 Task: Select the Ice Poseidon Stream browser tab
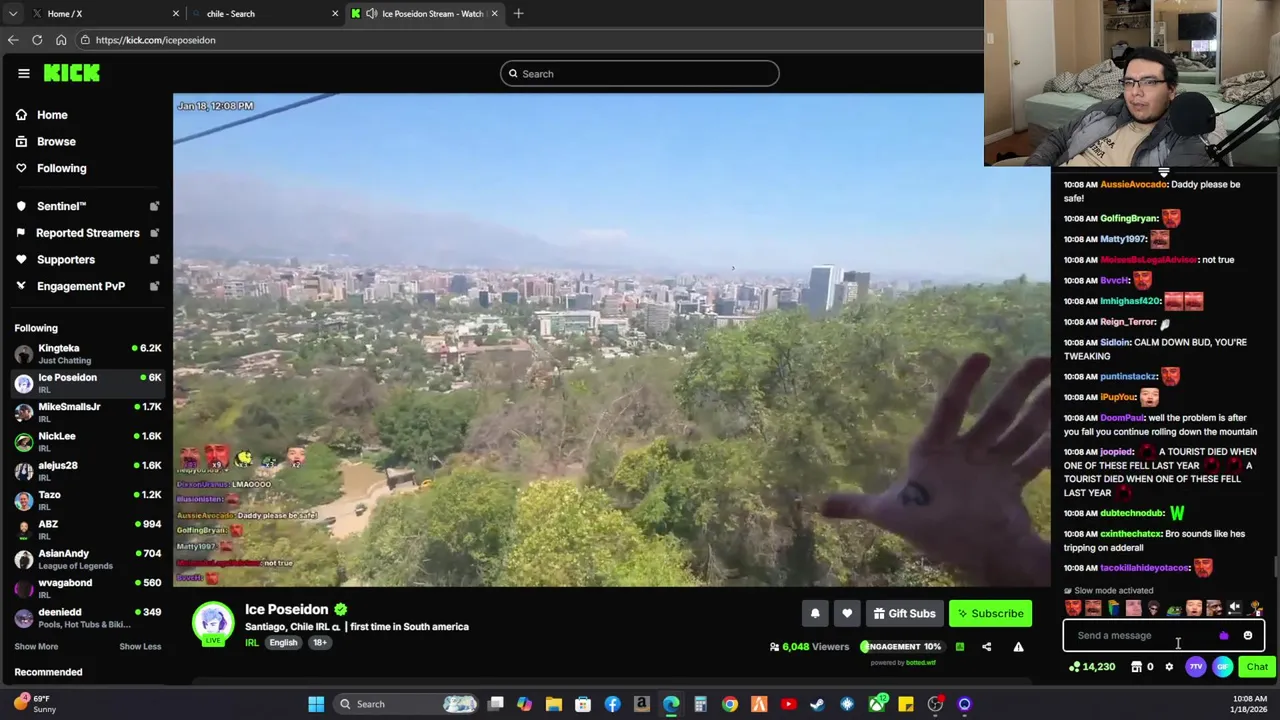click(x=424, y=13)
